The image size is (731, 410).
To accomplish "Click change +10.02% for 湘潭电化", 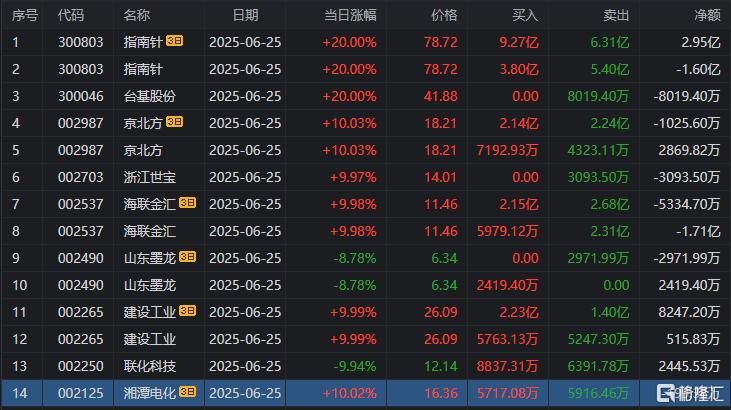I will [349, 393].
